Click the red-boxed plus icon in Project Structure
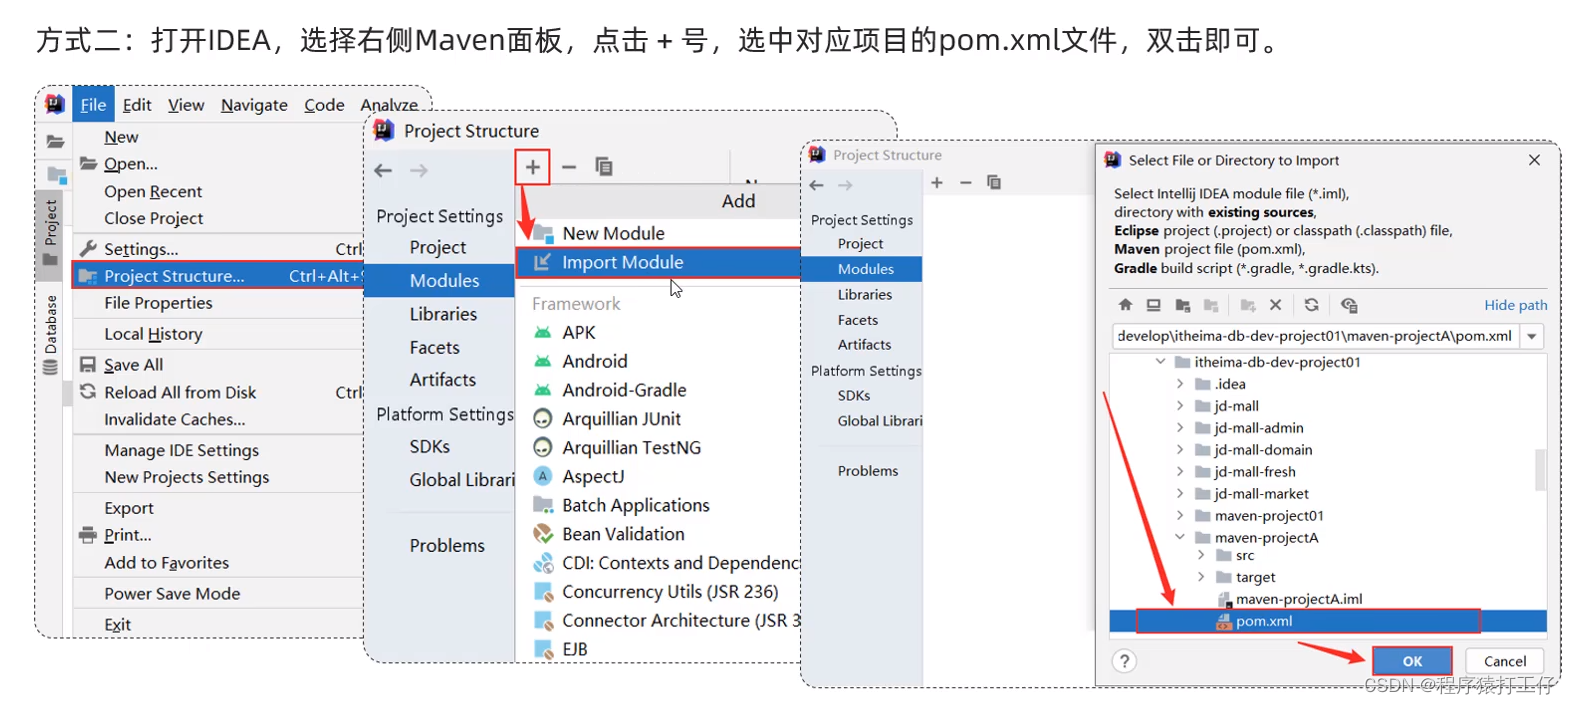Image resolution: width=1571 pixels, height=704 pixels. tap(533, 167)
